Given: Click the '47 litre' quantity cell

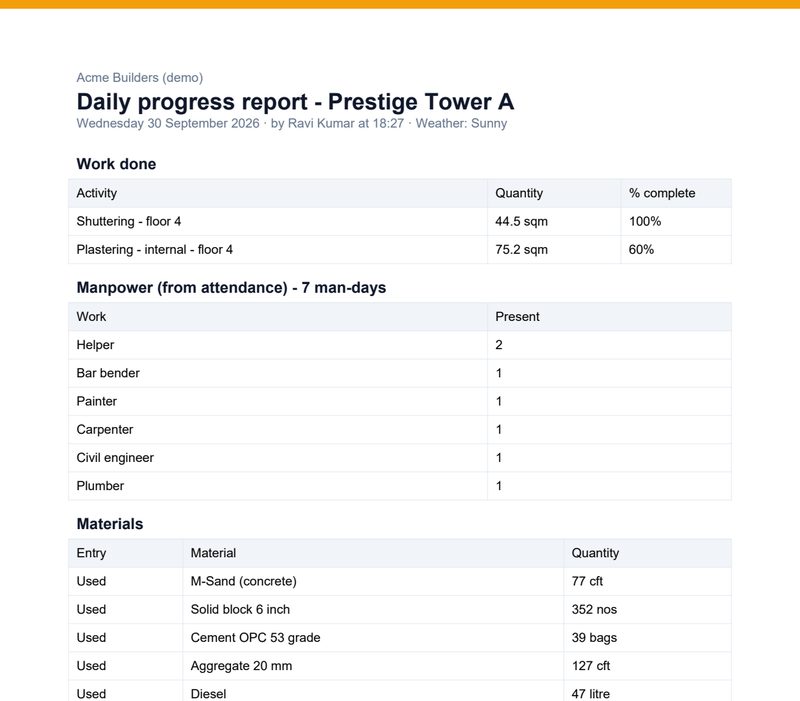Looking at the screenshot, I should (x=647, y=691).
